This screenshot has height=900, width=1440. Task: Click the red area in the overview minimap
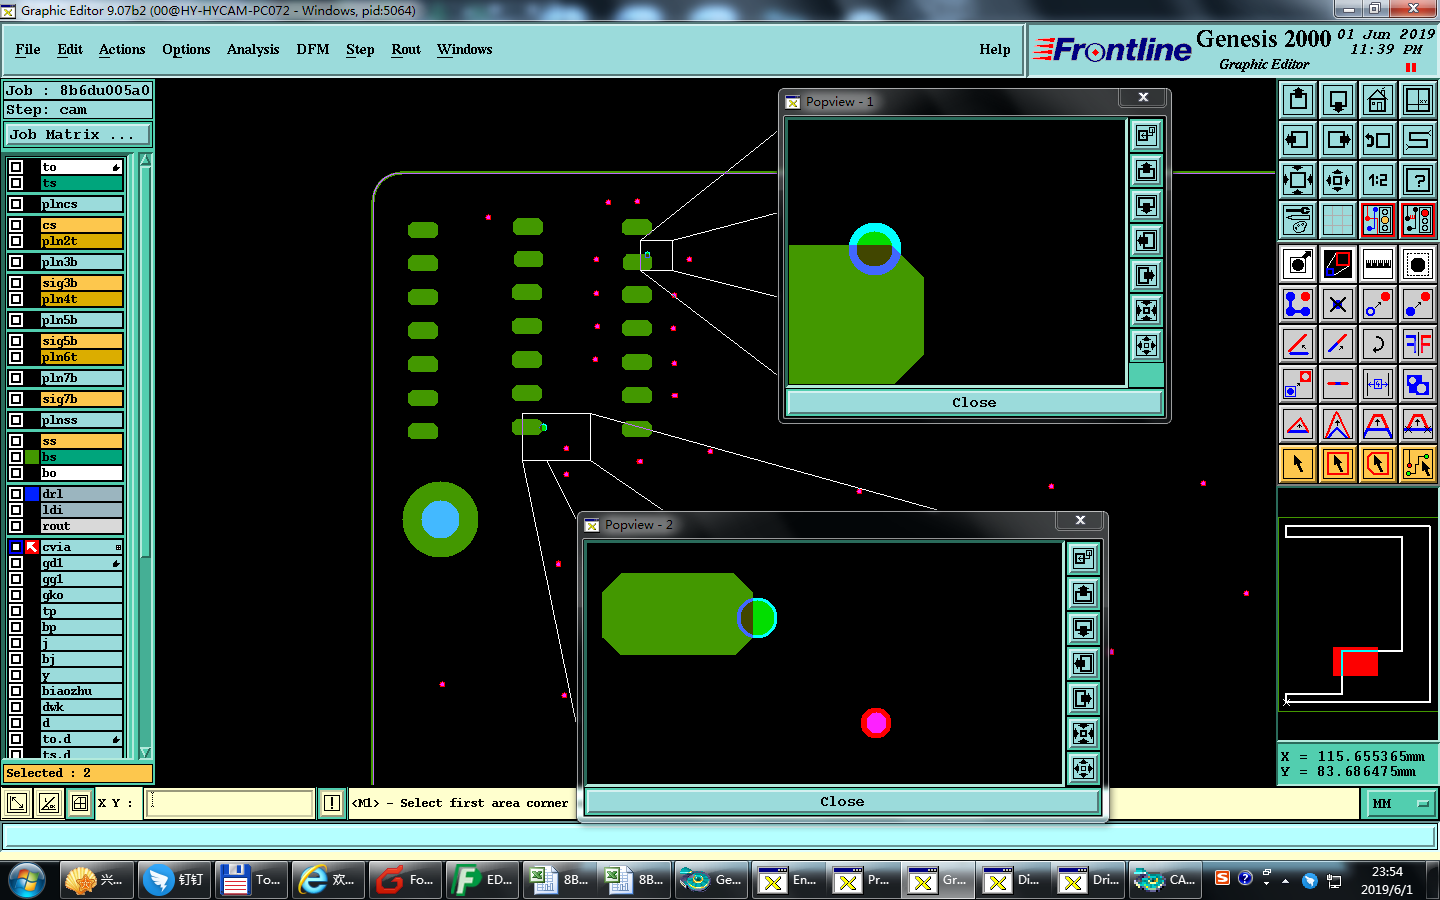coord(1356,662)
